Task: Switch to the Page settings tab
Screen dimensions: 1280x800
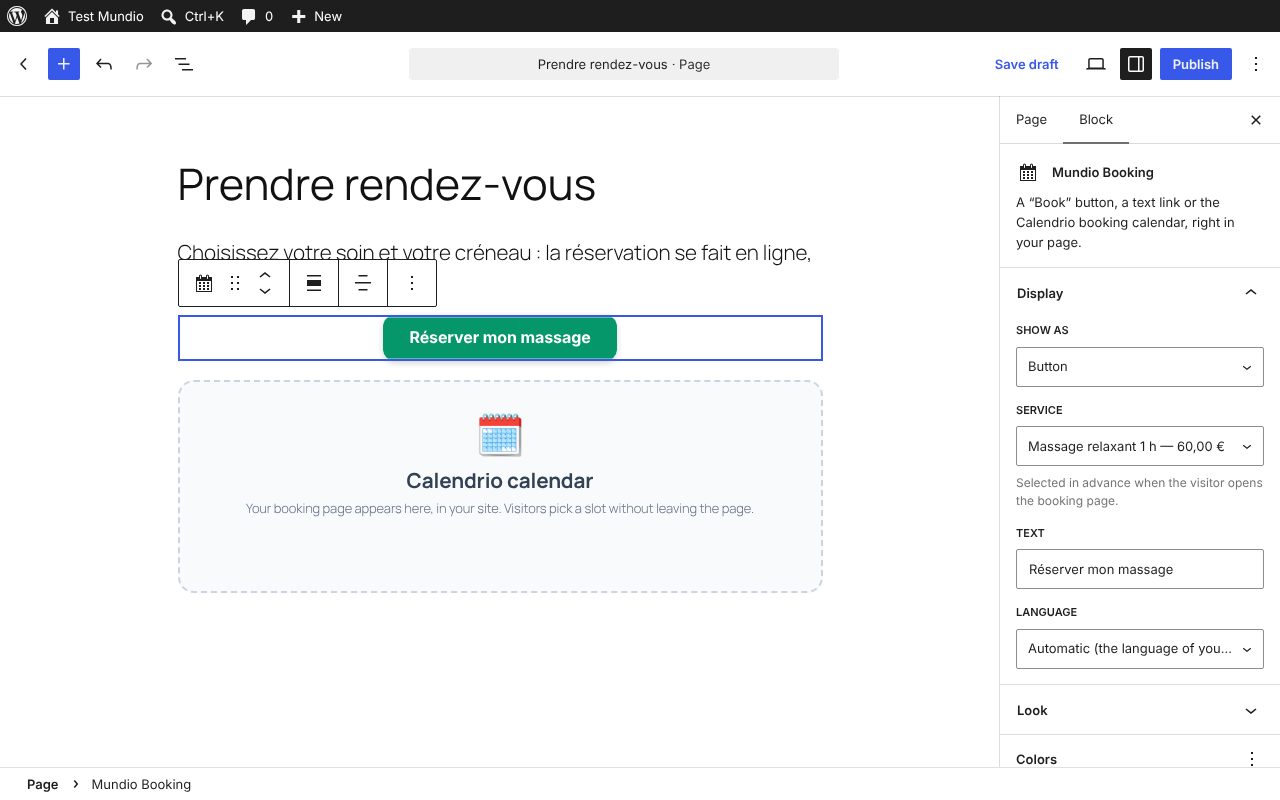Action: tap(1031, 120)
